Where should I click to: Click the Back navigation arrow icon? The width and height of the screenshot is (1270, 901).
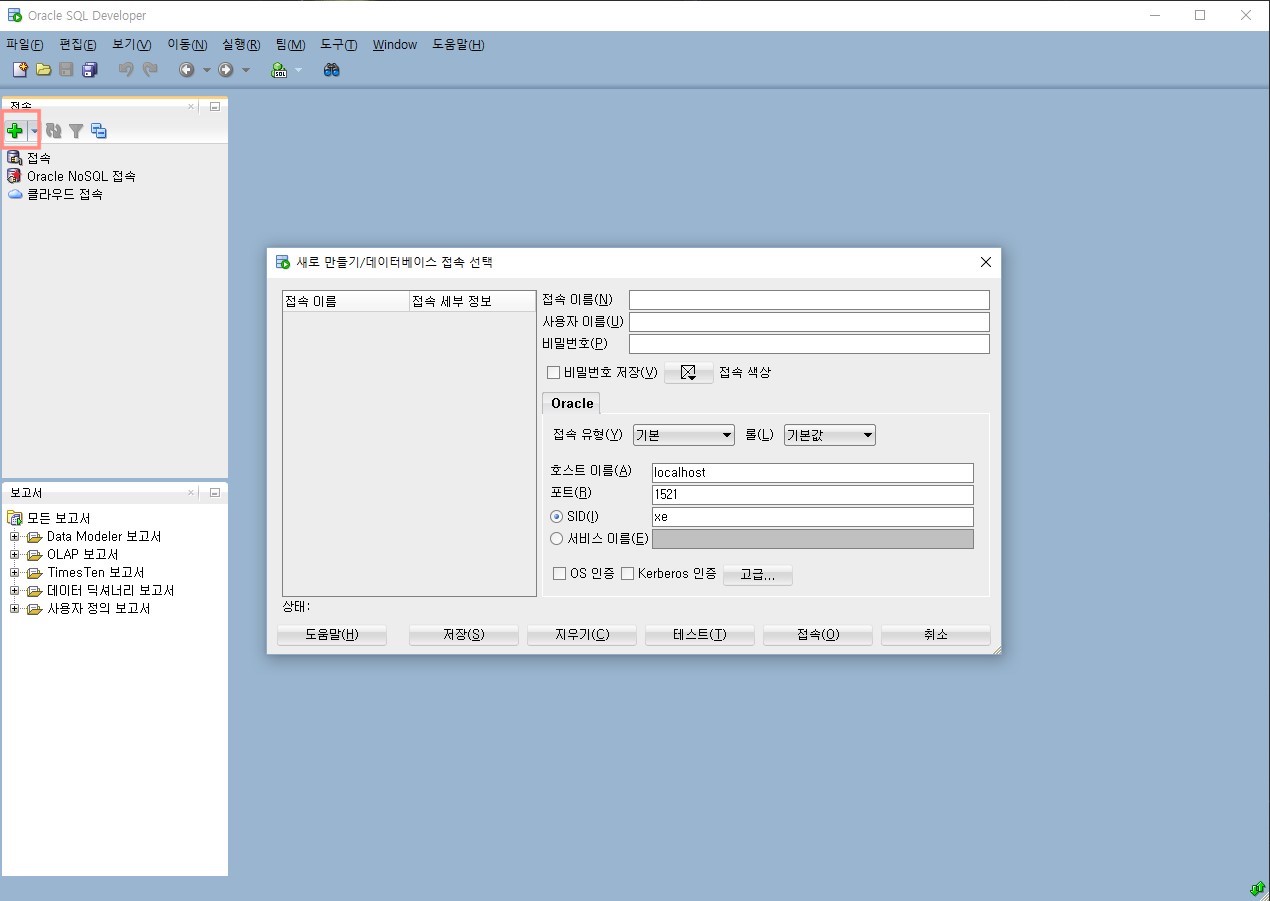coord(187,70)
